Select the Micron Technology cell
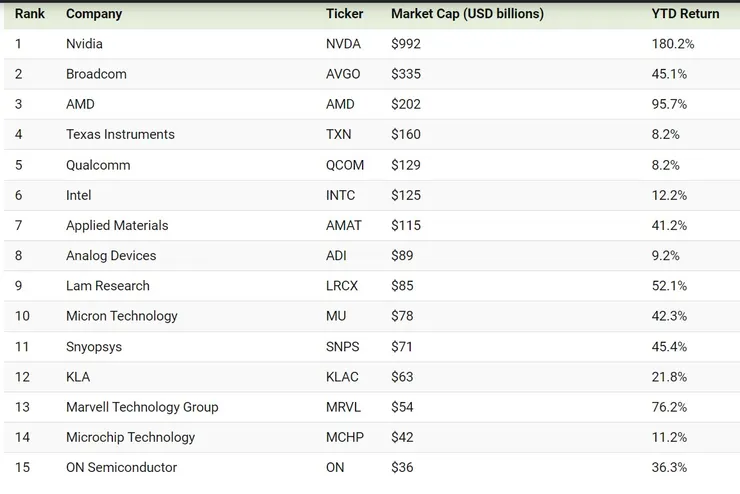Viewport: 740px width, 494px height. coord(121,316)
